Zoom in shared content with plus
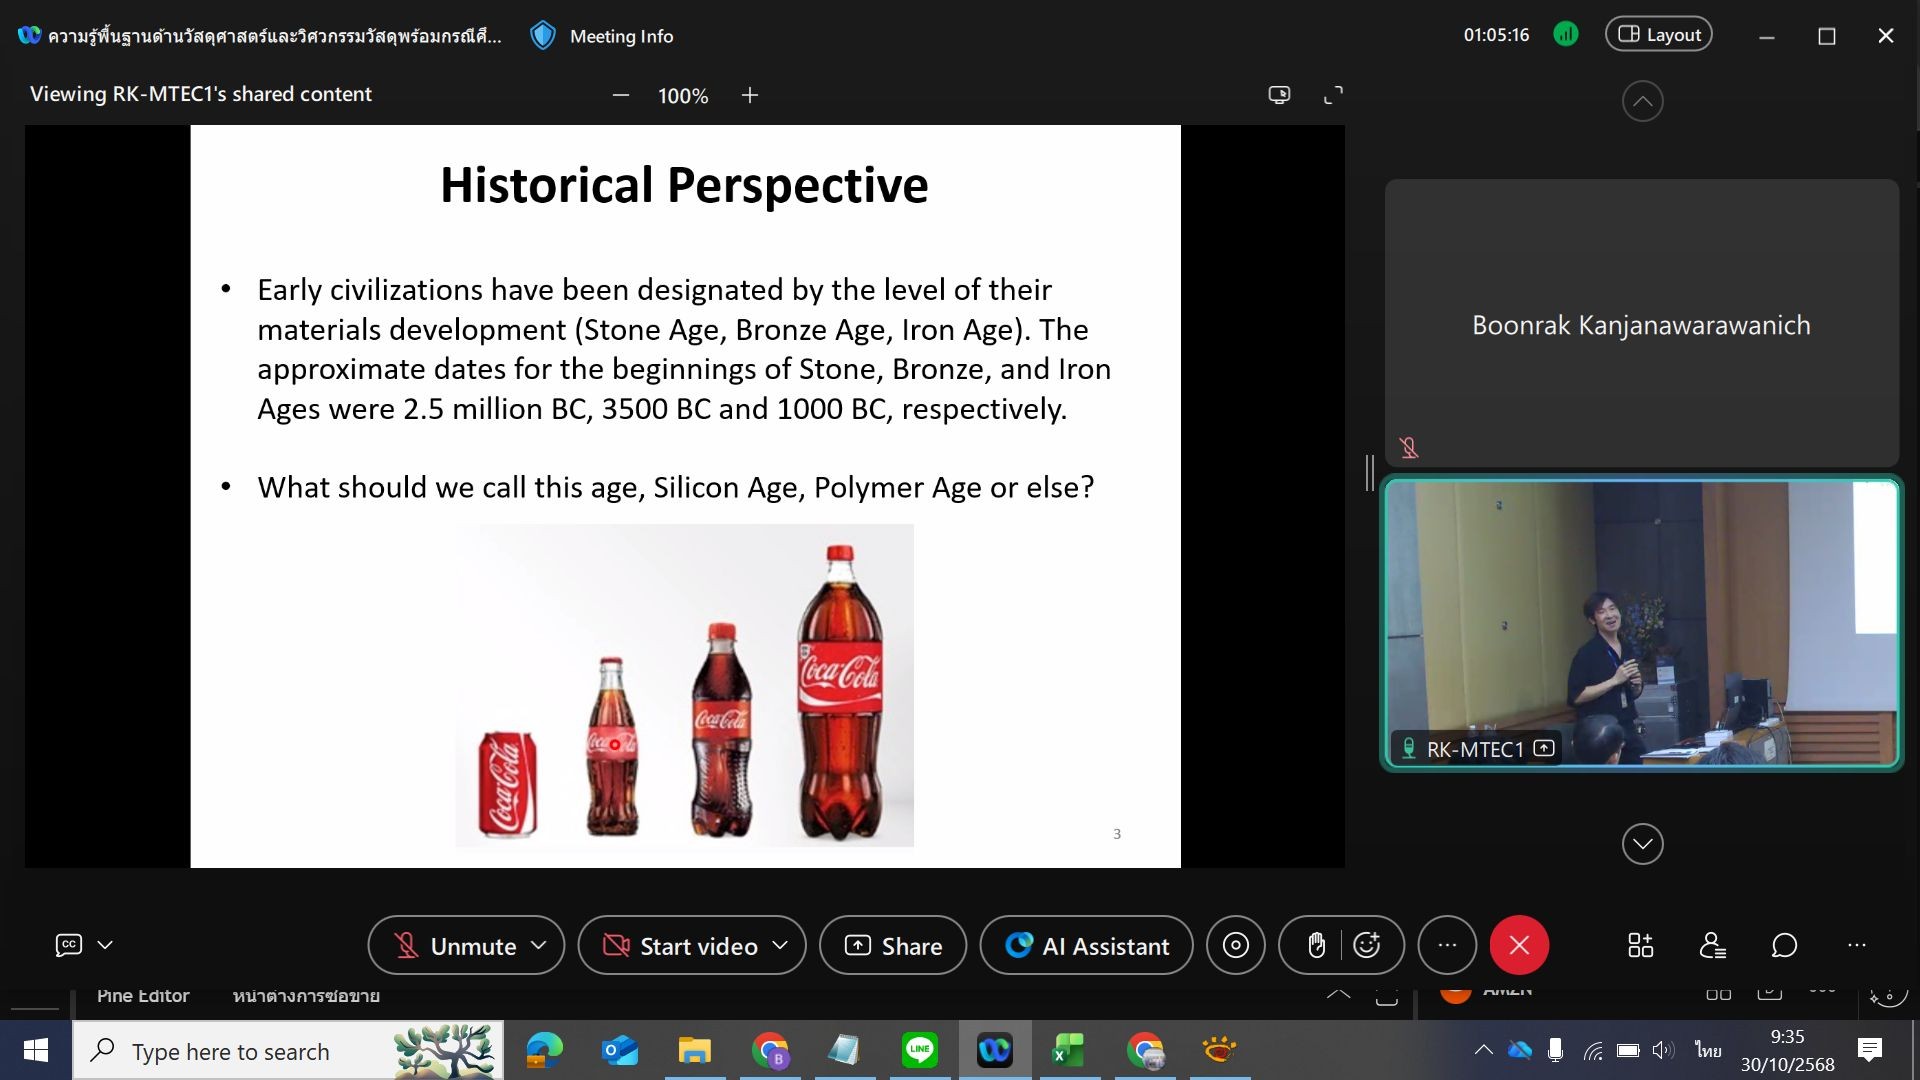The image size is (1920, 1080). [x=750, y=95]
